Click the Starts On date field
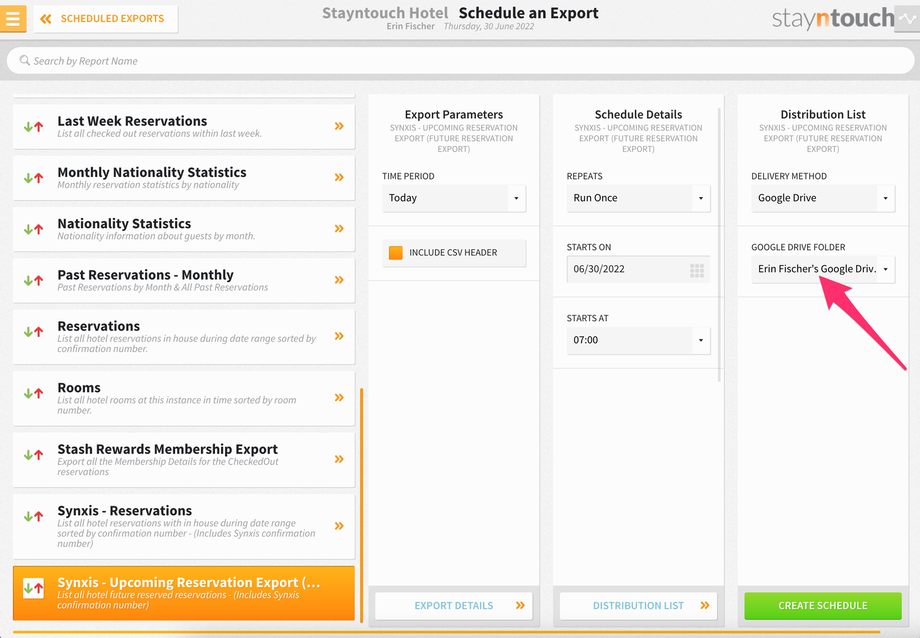The height and width of the screenshot is (638, 920). [x=638, y=269]
